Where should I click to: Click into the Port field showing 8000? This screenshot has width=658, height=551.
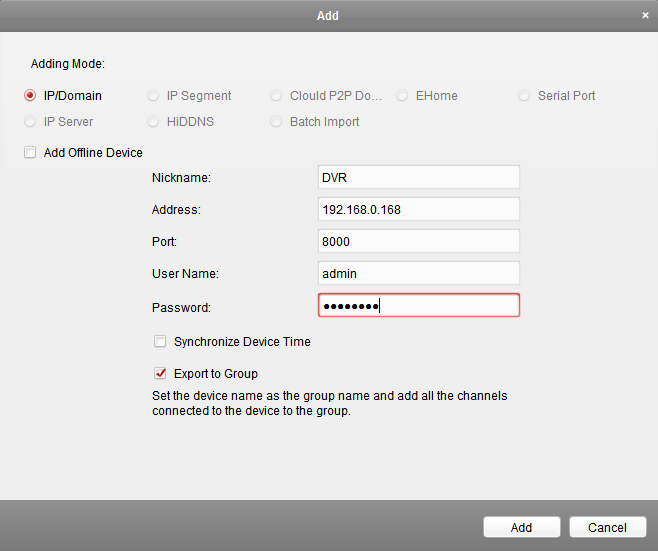pos(418,241)
